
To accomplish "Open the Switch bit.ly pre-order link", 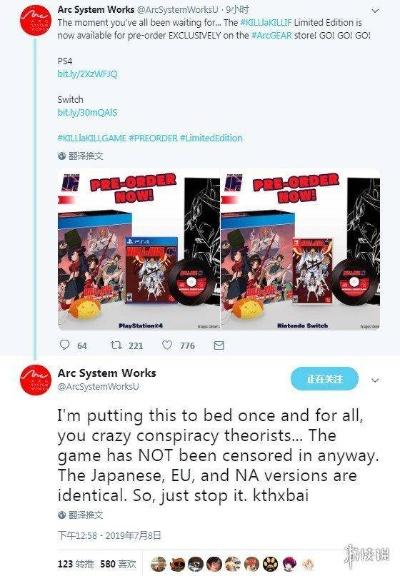I will (x=87, y=112).
